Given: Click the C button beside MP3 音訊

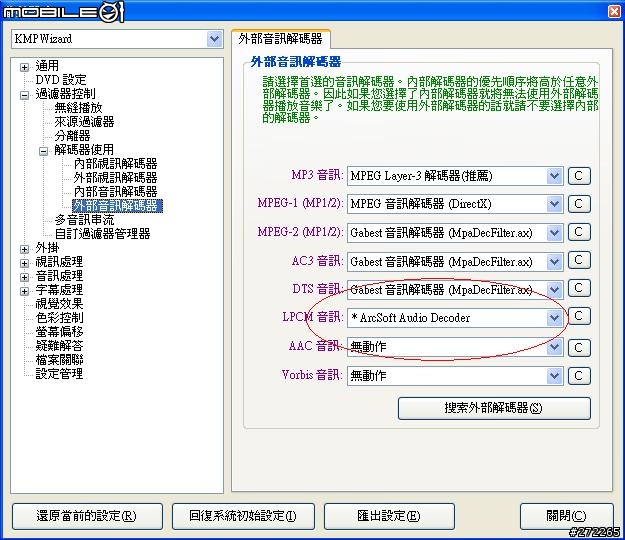Looking at the screenshot, I should (579, 176).
